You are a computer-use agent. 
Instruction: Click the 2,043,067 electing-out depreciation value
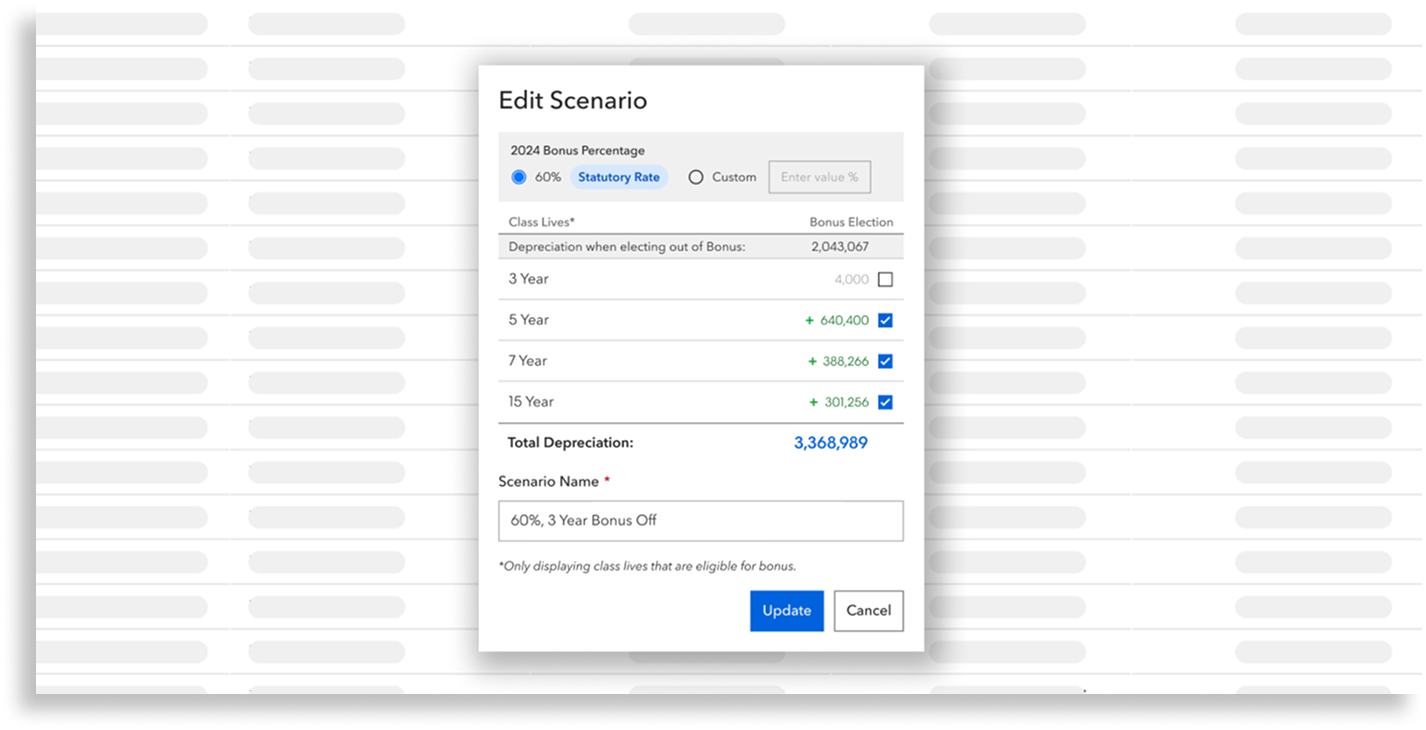(839, 247)
